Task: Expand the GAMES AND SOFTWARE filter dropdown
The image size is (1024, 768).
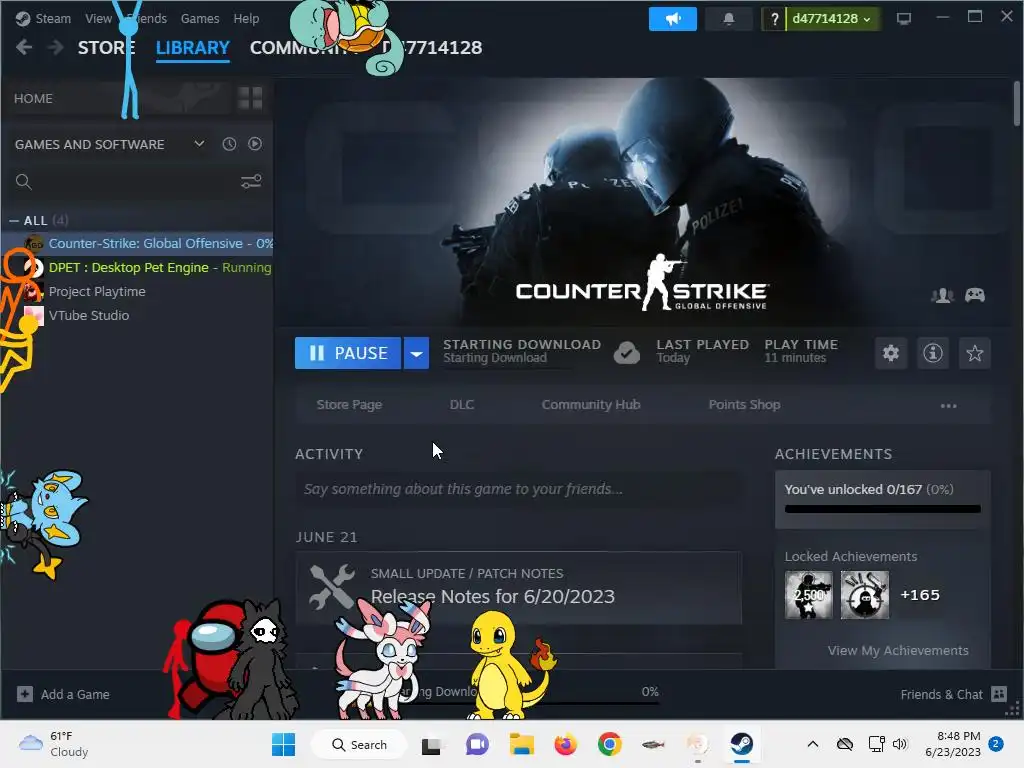Action: click(199, 144)
